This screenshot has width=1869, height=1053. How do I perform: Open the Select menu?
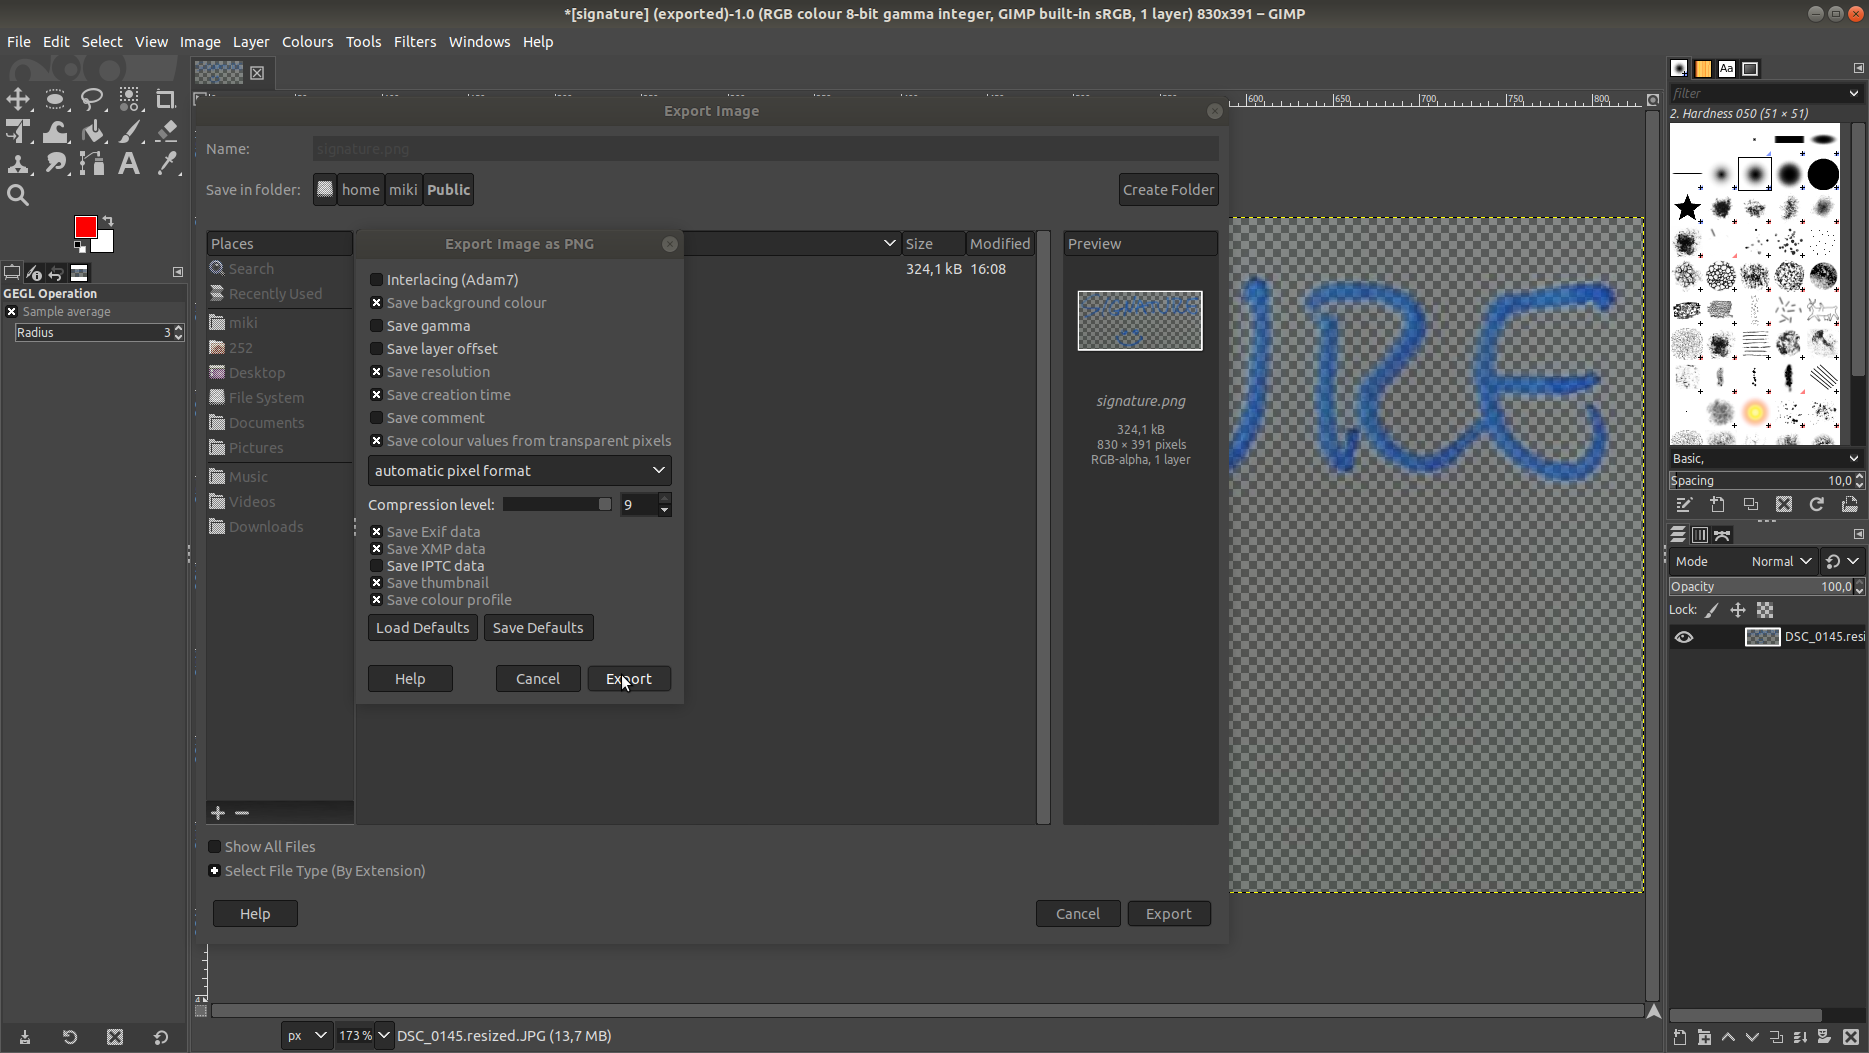(x=102, y=42)
